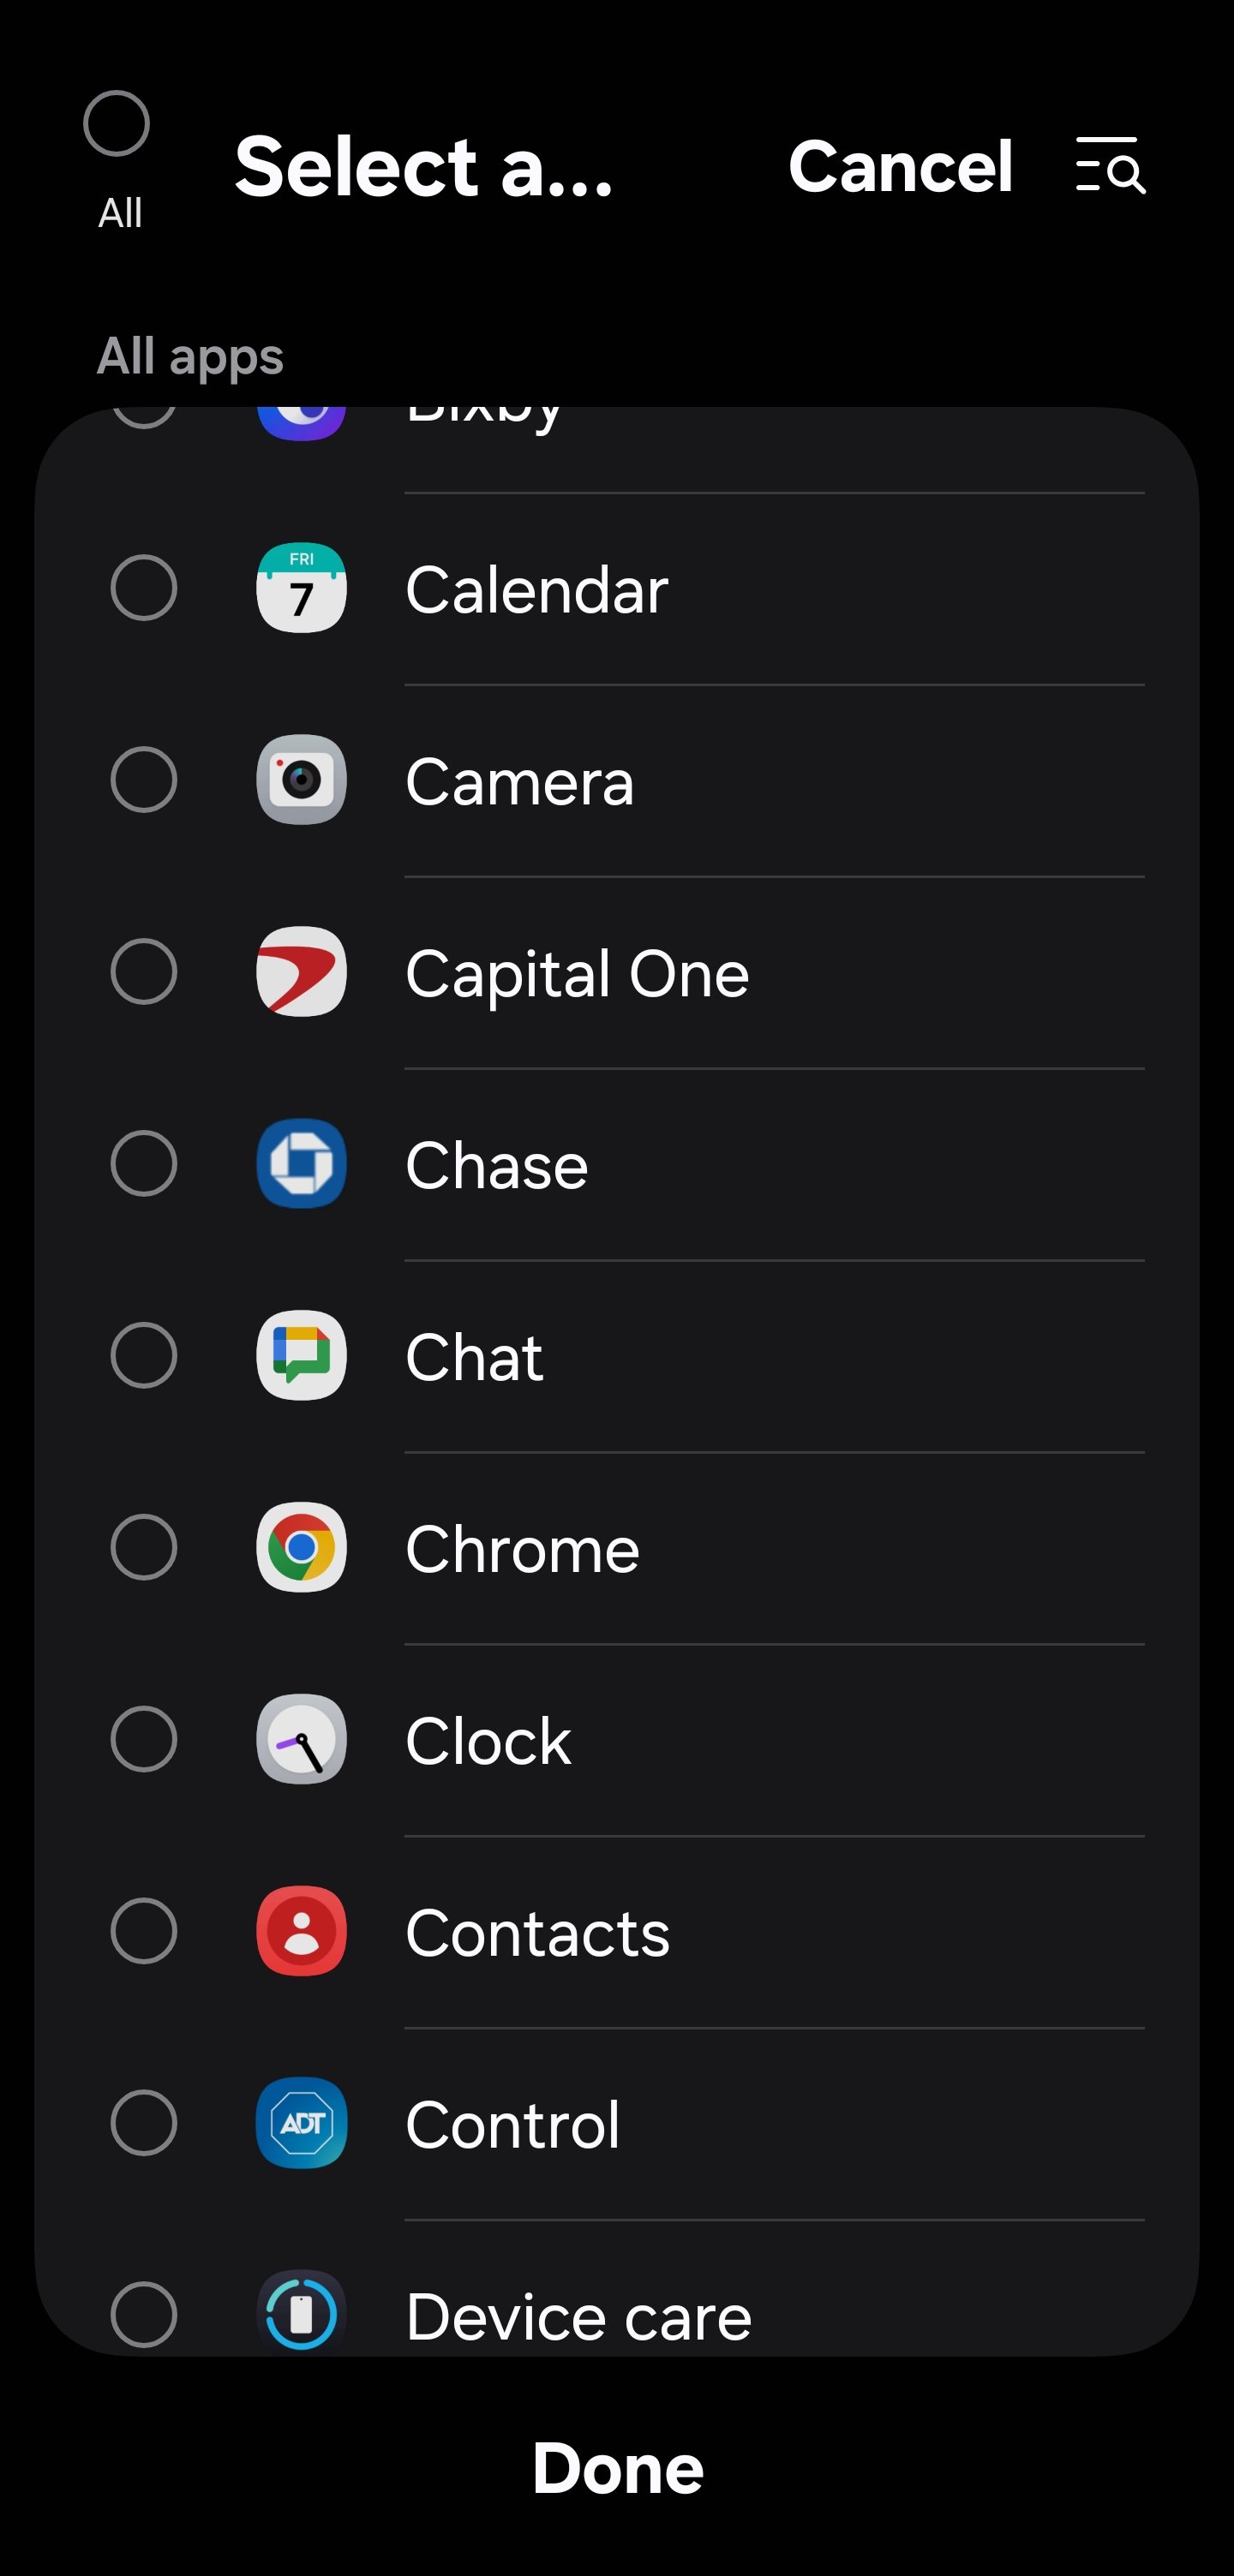Screen dimensions: 1234x2576
Task: Tap the Google Chat app icon
Action: click(x=301, y=1356)
